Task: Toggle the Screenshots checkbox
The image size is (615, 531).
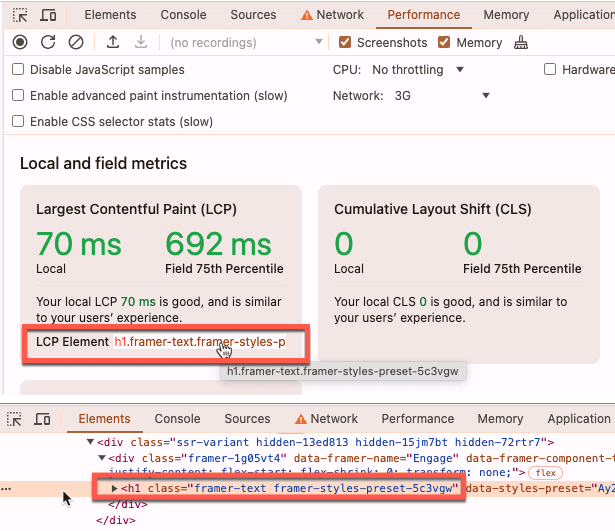Action: pos(345,42)
